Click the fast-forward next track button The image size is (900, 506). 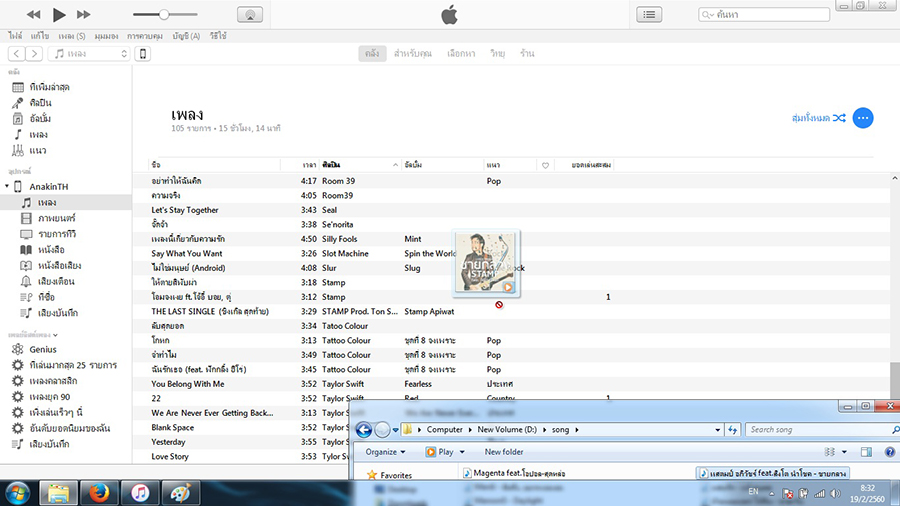(84, 14)
